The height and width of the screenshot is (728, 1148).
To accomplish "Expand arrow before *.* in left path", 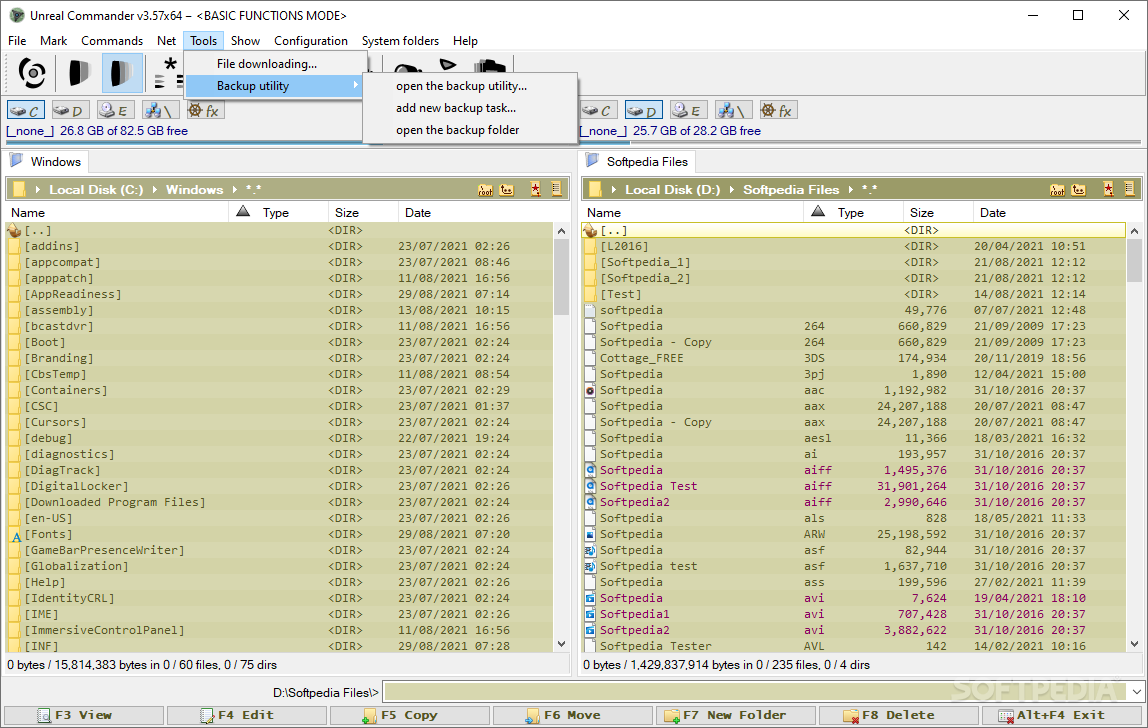I will [x=234, y=190].
